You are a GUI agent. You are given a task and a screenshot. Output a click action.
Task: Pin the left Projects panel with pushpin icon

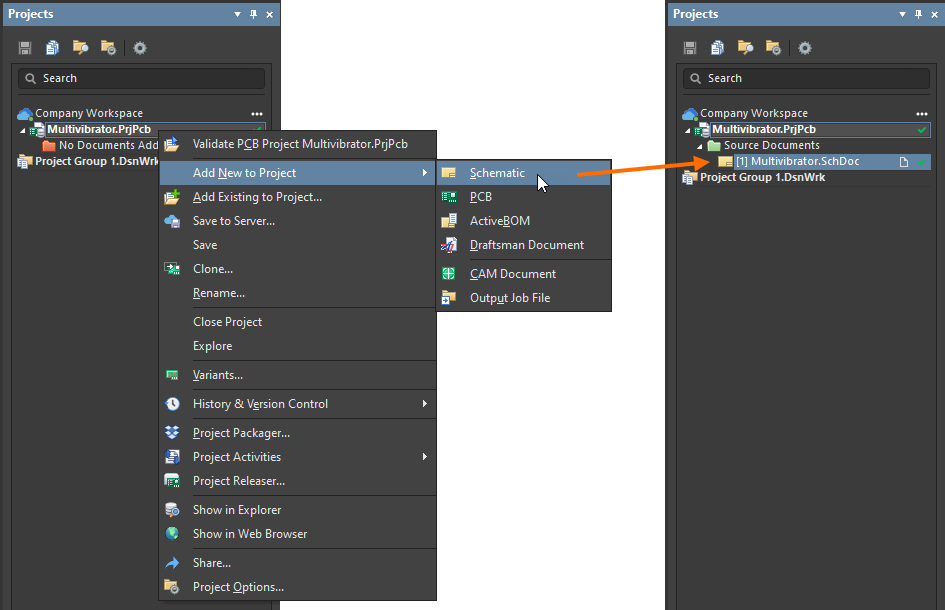(254, 15)
